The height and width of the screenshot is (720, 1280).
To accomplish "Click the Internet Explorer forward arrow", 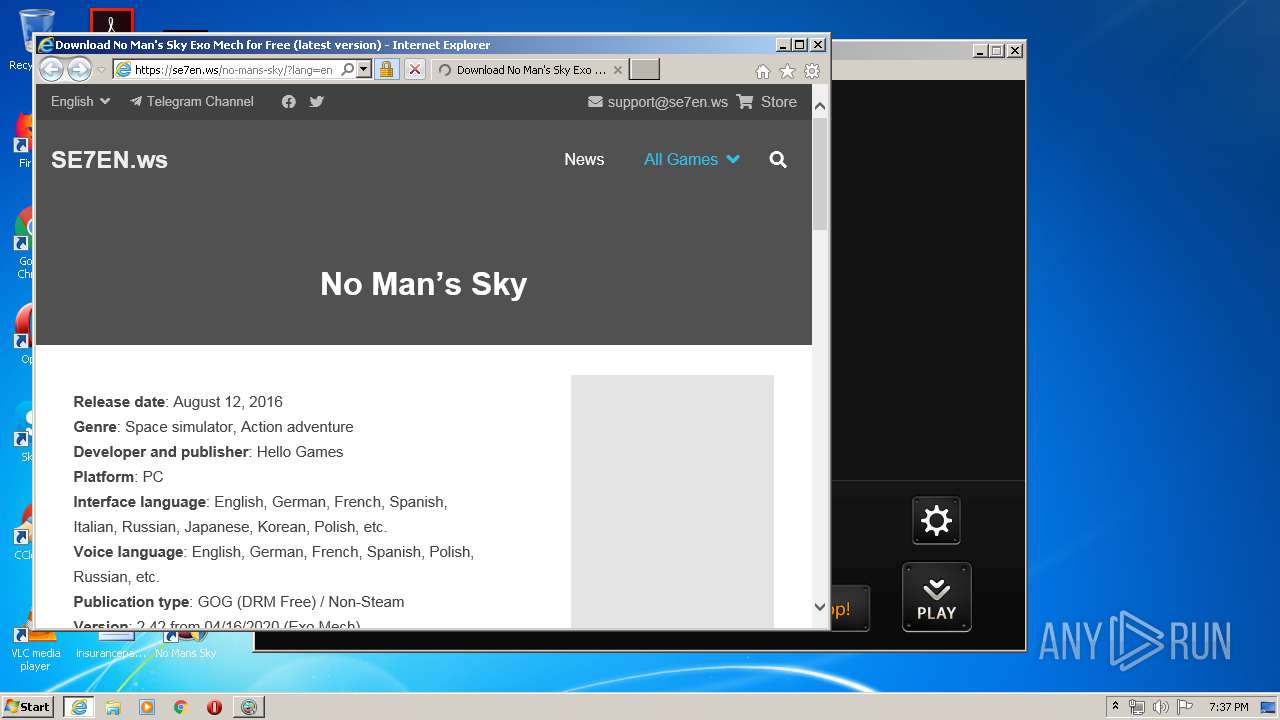I will 79,69.
